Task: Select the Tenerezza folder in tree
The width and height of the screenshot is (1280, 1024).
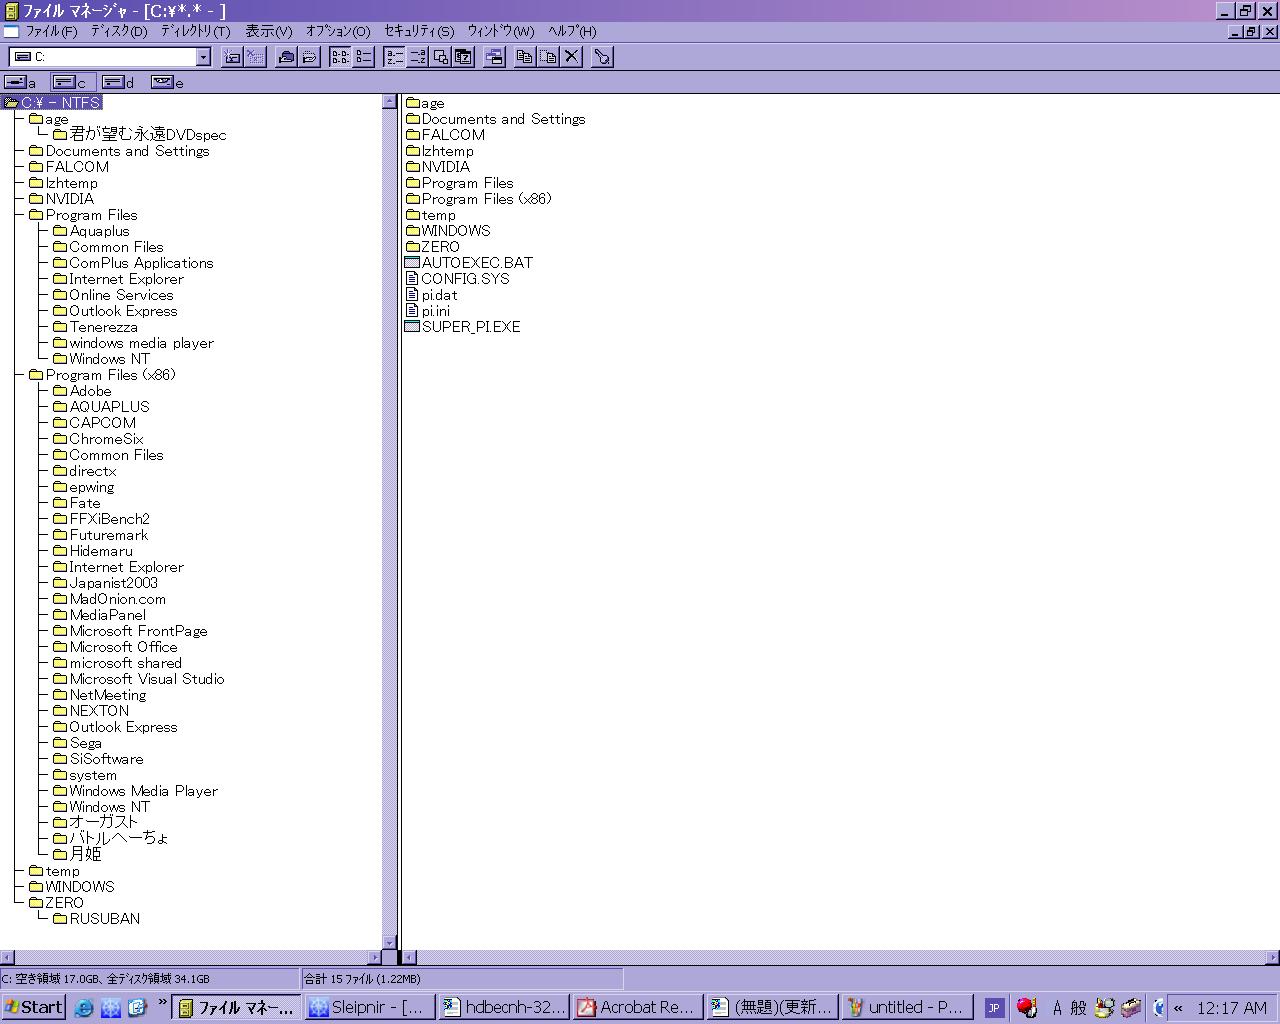Action: tap(95, 326)
